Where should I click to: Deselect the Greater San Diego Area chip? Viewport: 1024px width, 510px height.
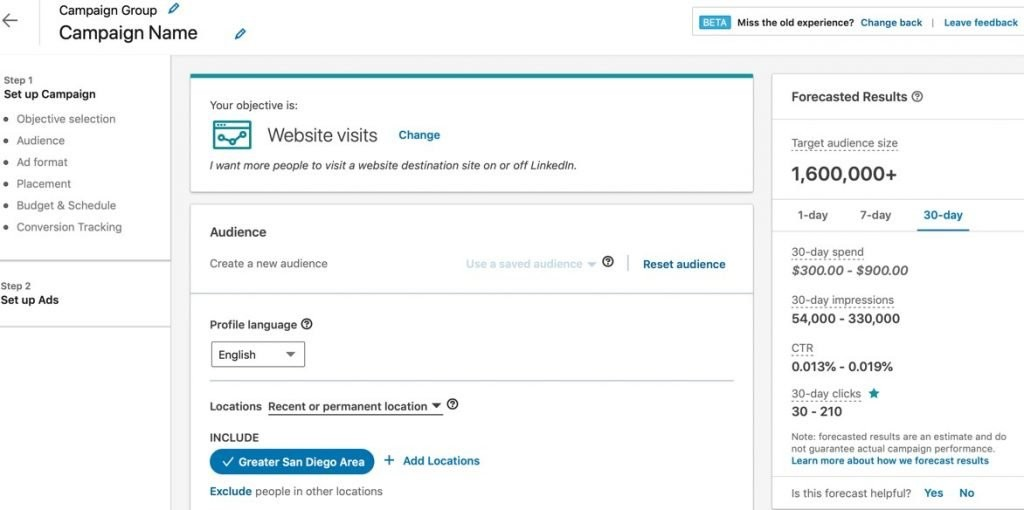click(292, 461)
